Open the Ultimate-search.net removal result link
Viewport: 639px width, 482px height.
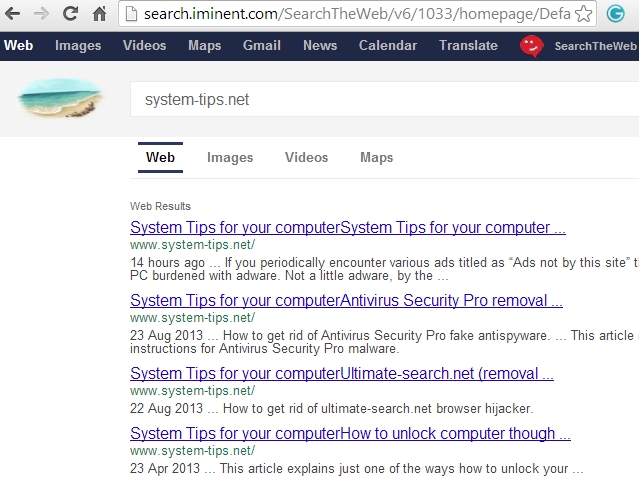[x=342, y=374]
